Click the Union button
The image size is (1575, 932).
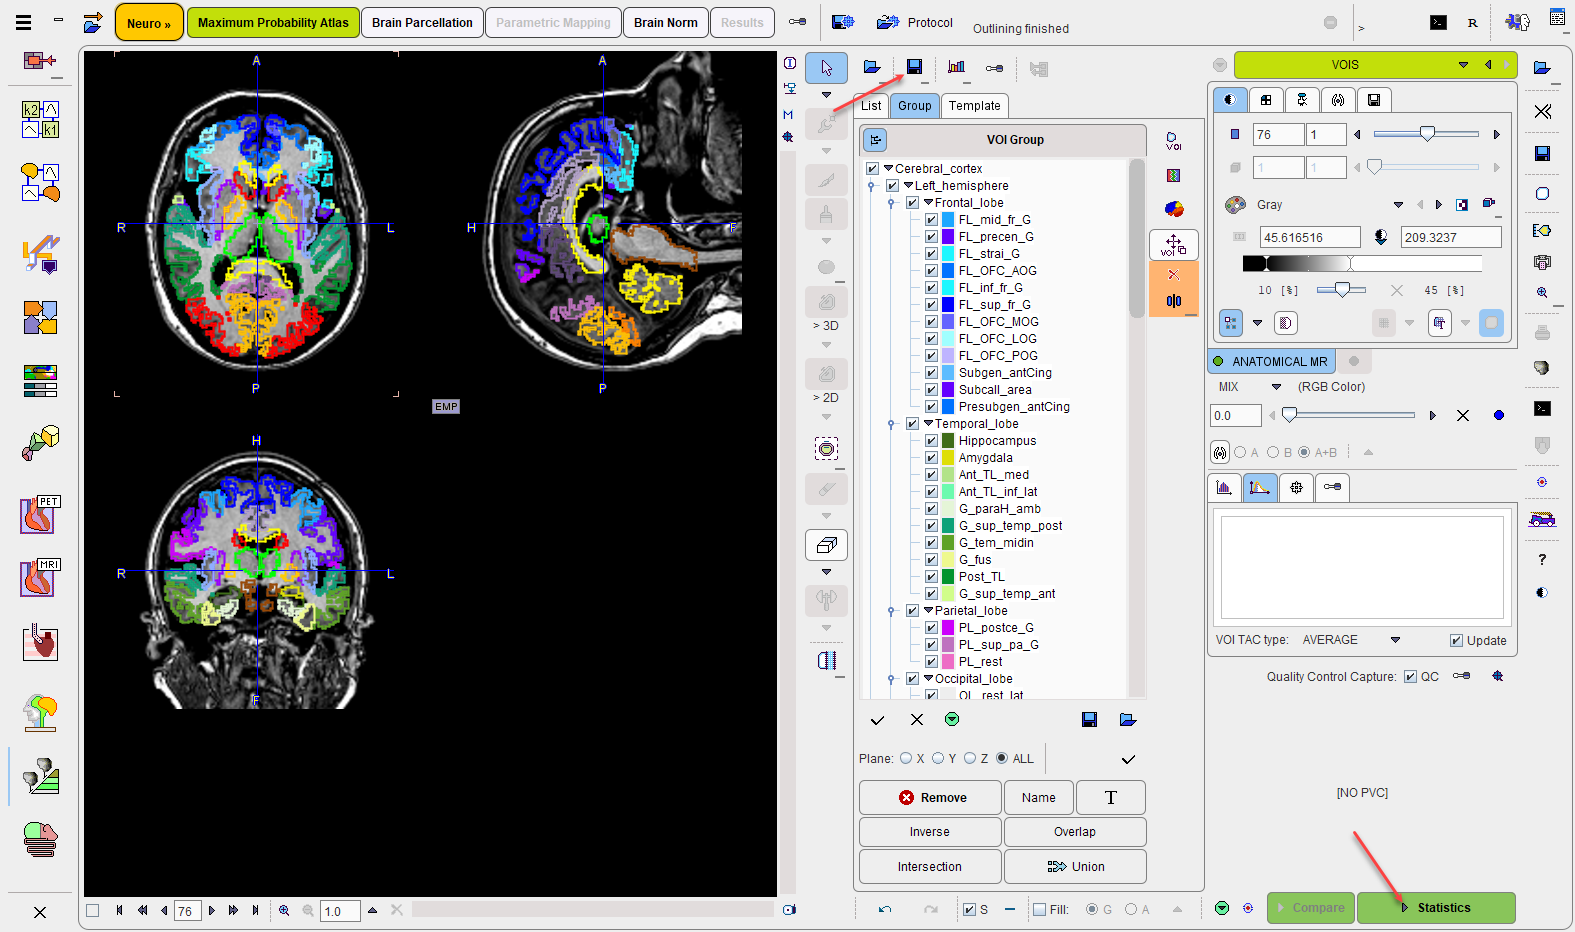1075,867
